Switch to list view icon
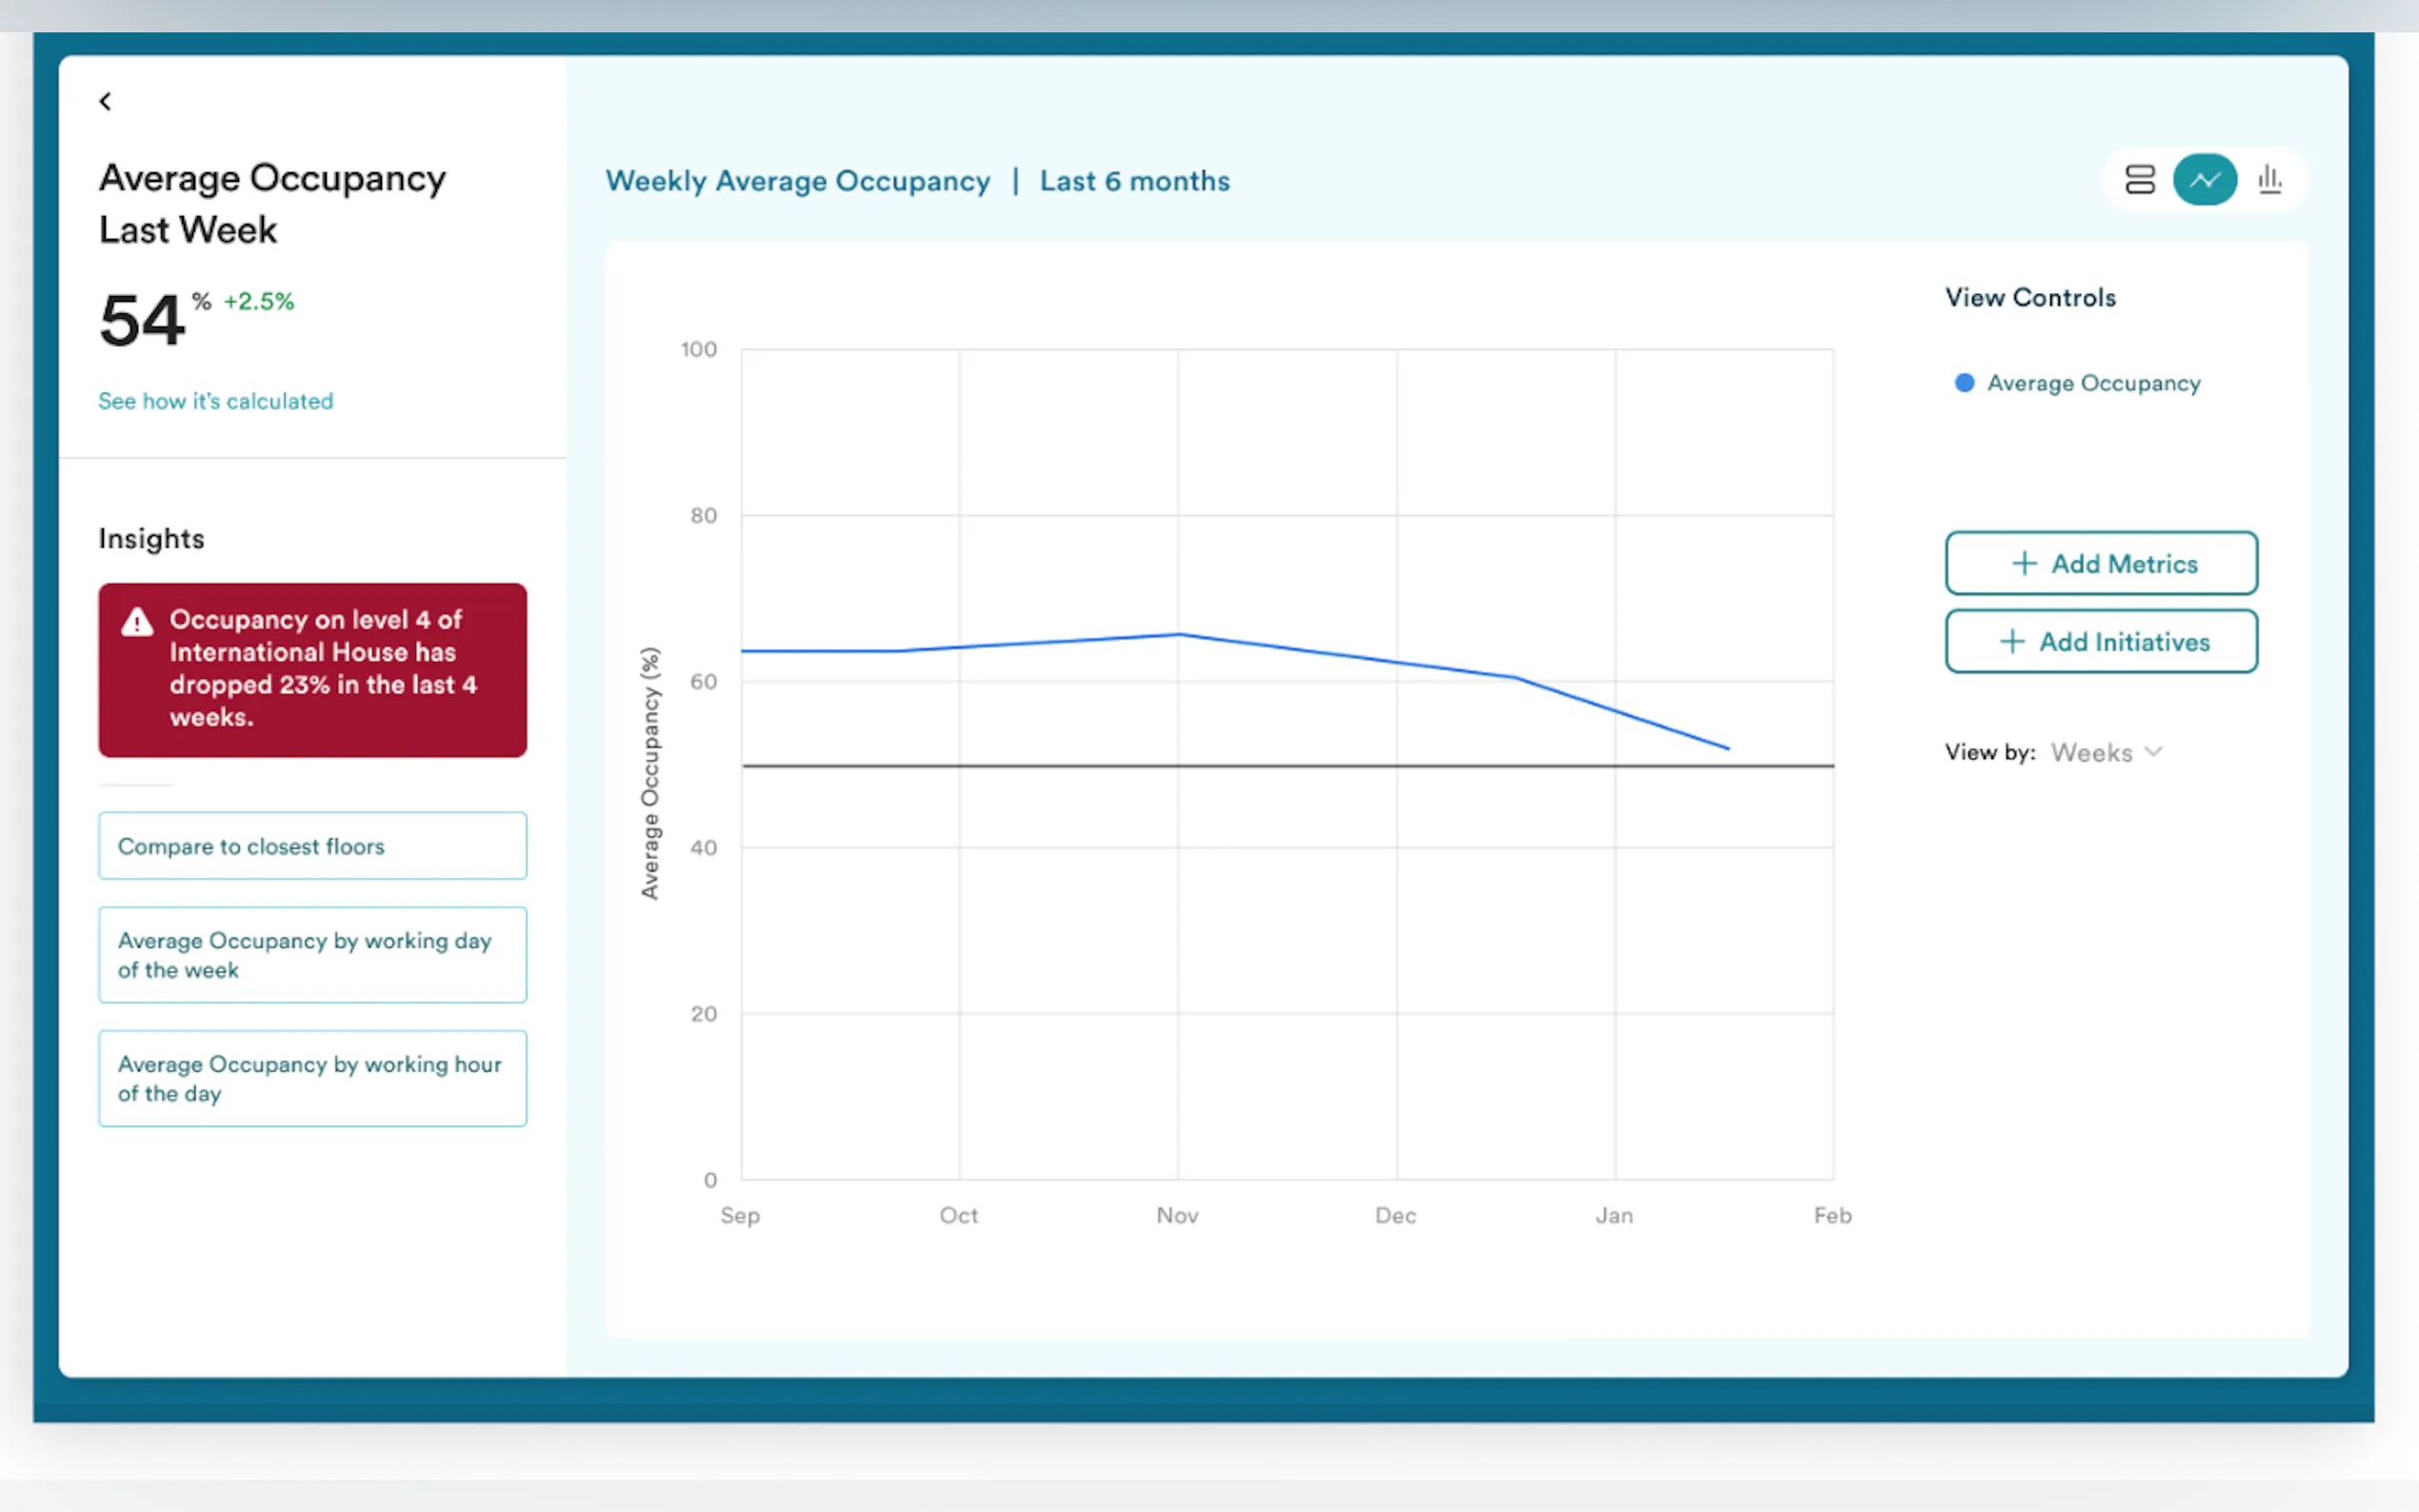The image size is (2419, 1512). coord(2139,180)
